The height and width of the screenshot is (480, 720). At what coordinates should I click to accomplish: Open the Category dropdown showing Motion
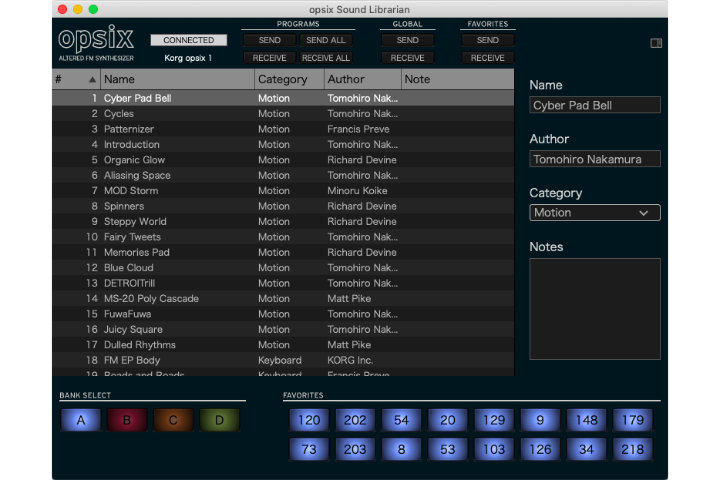click(x=594, y=213)
